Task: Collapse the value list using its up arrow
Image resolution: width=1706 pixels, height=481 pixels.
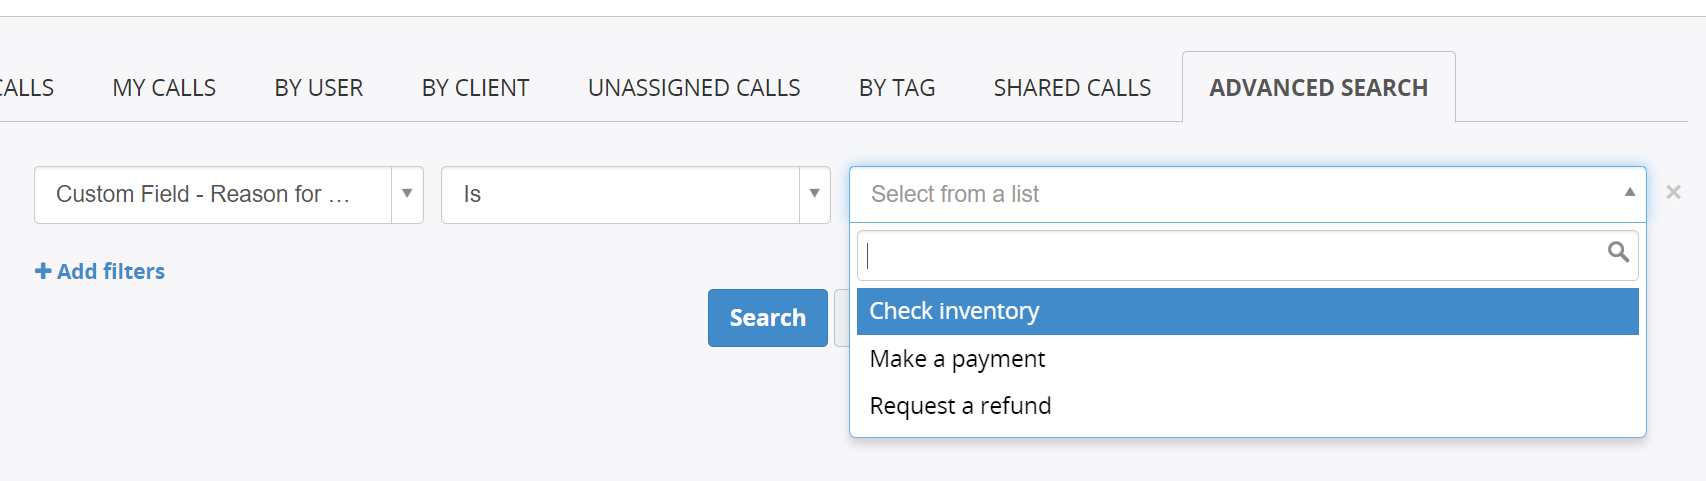Action: 1629,192
